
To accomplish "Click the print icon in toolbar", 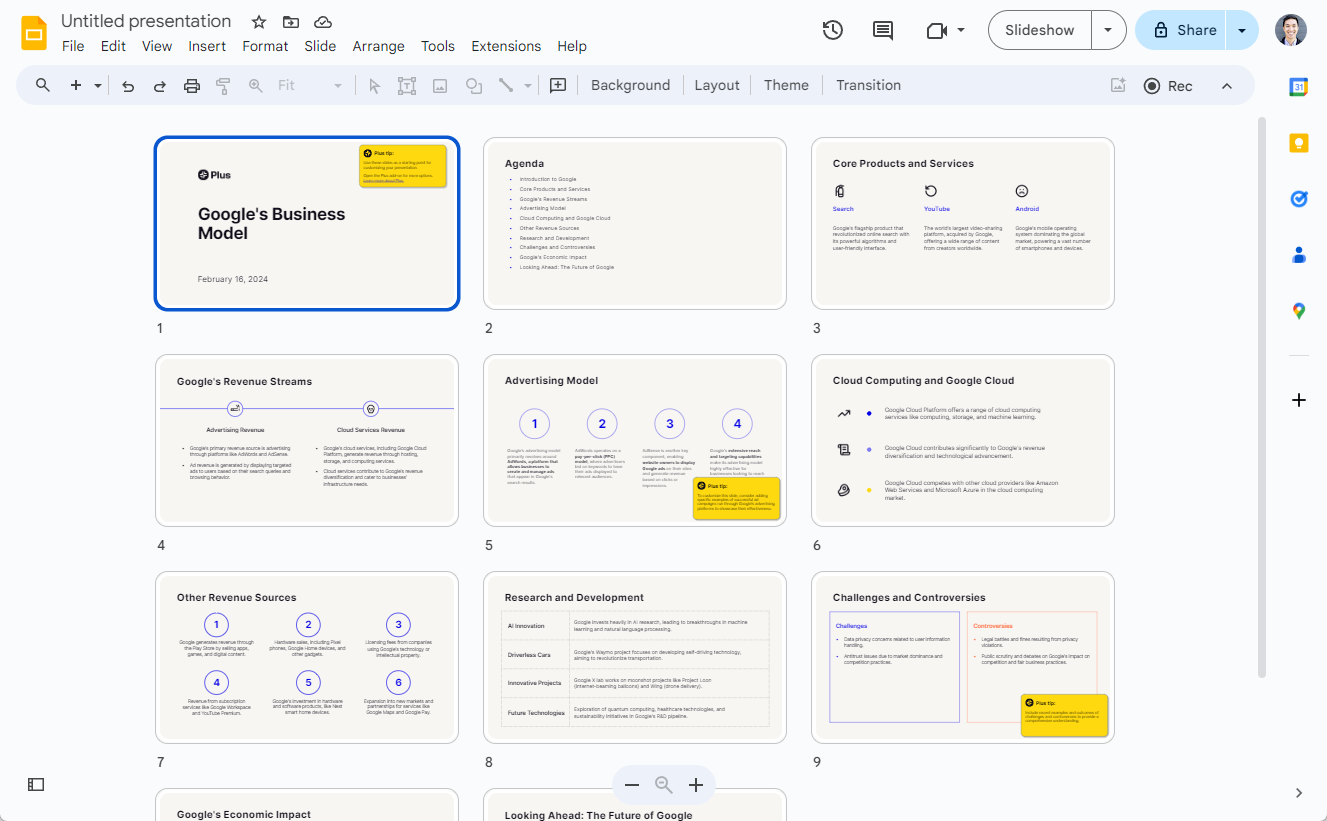I will click(x=192, y=86).
